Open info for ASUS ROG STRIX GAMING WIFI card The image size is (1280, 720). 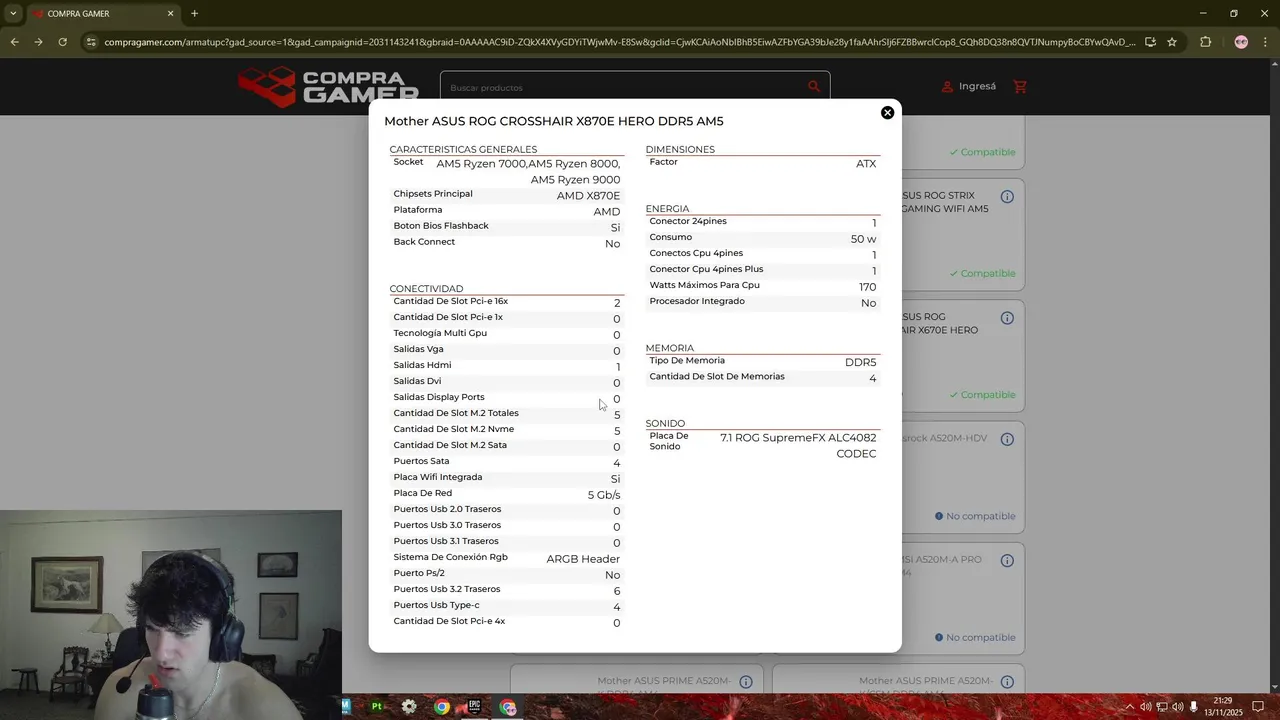point(1007,197)
